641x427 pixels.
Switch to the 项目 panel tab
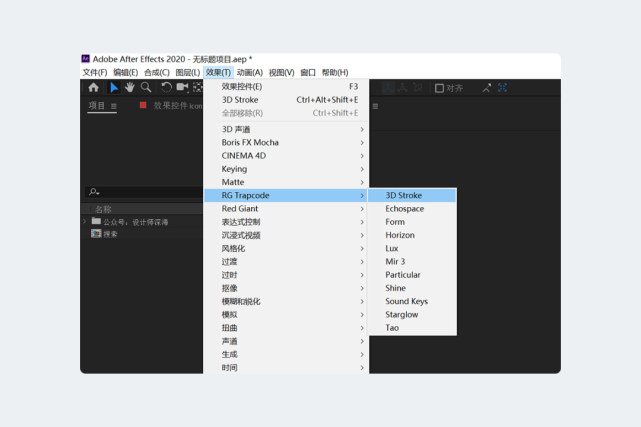[96, 106]
